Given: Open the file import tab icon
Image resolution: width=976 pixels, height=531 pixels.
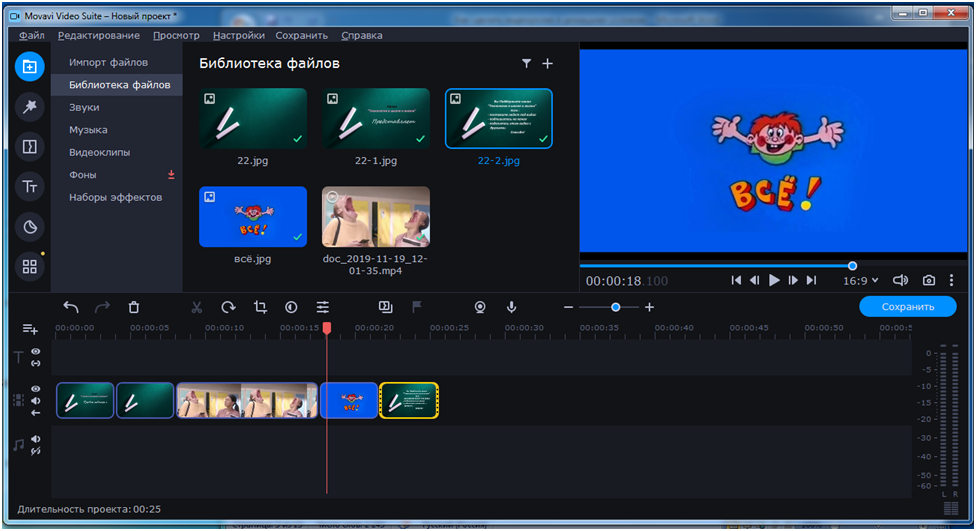Looking at the screenshot, I should tap(29, 67).
